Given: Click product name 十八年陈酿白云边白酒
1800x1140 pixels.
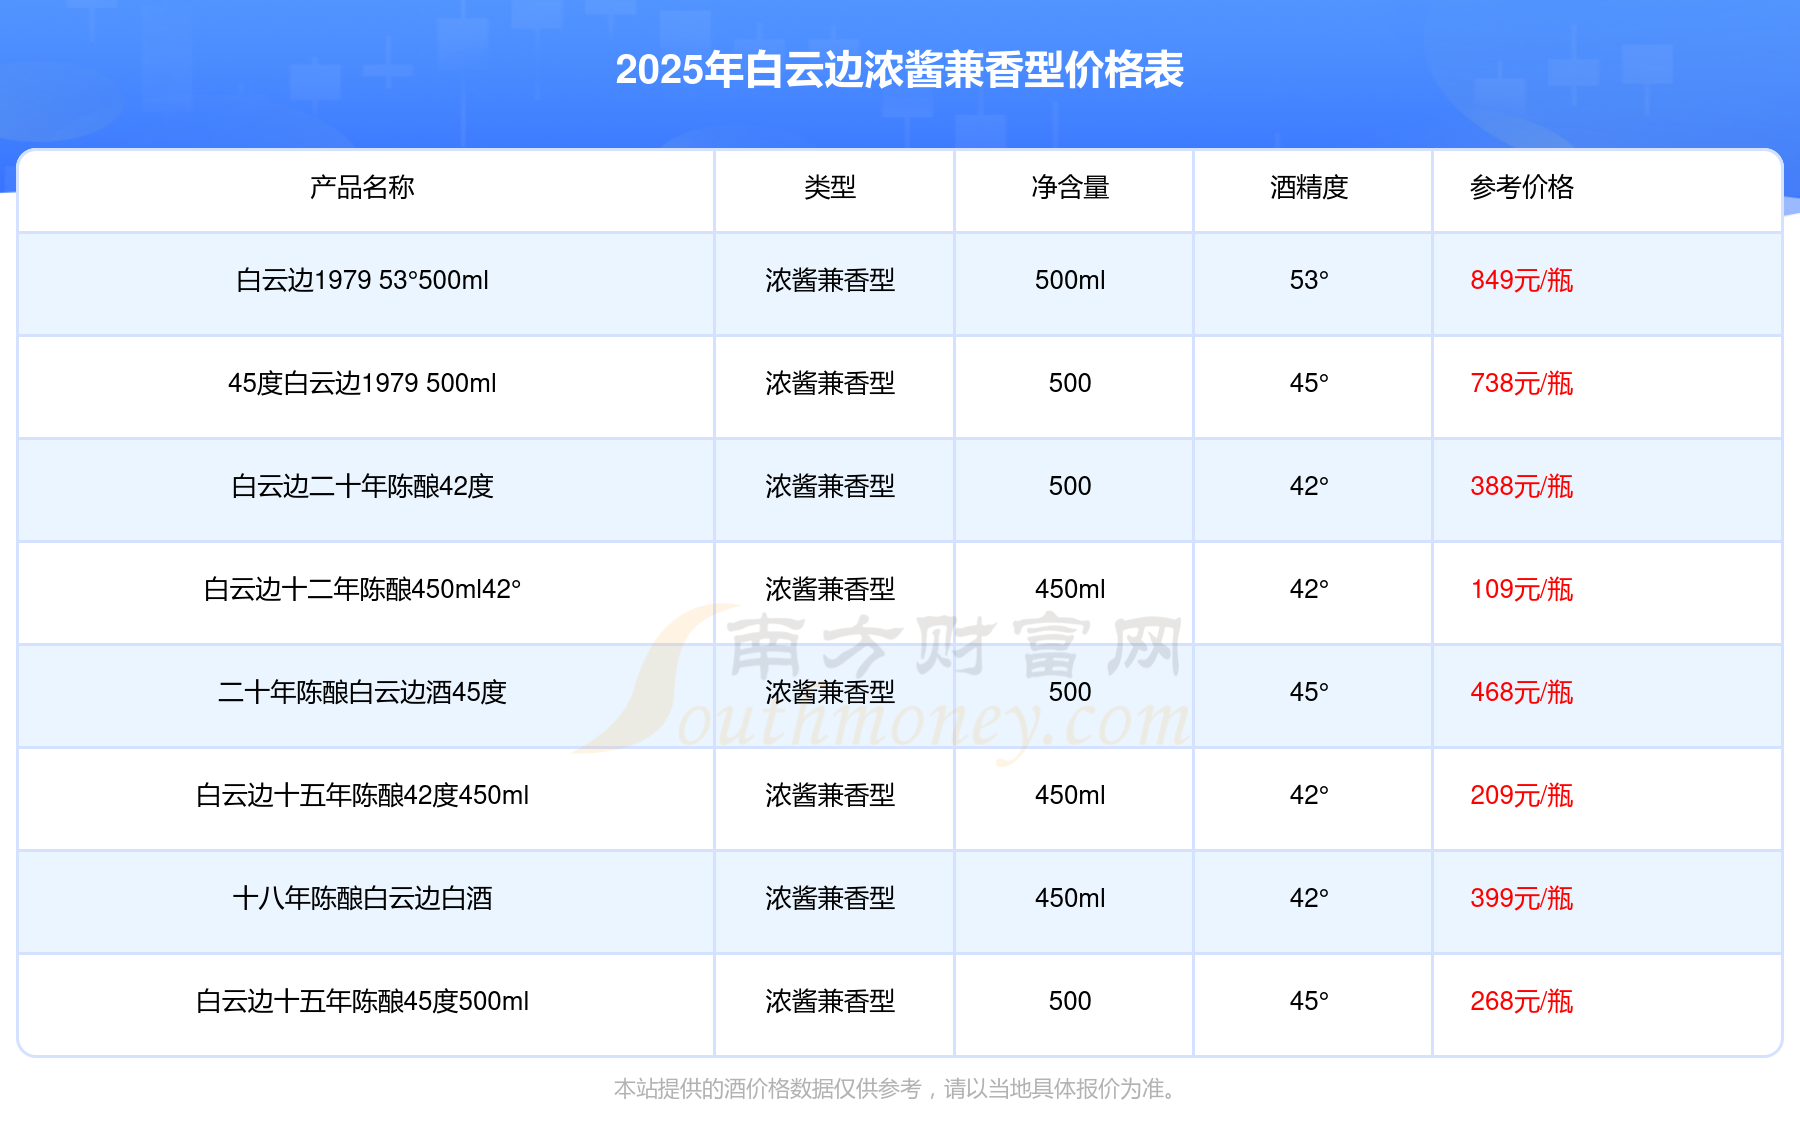Looking at the screenshot, I should [x=362, y=898].
